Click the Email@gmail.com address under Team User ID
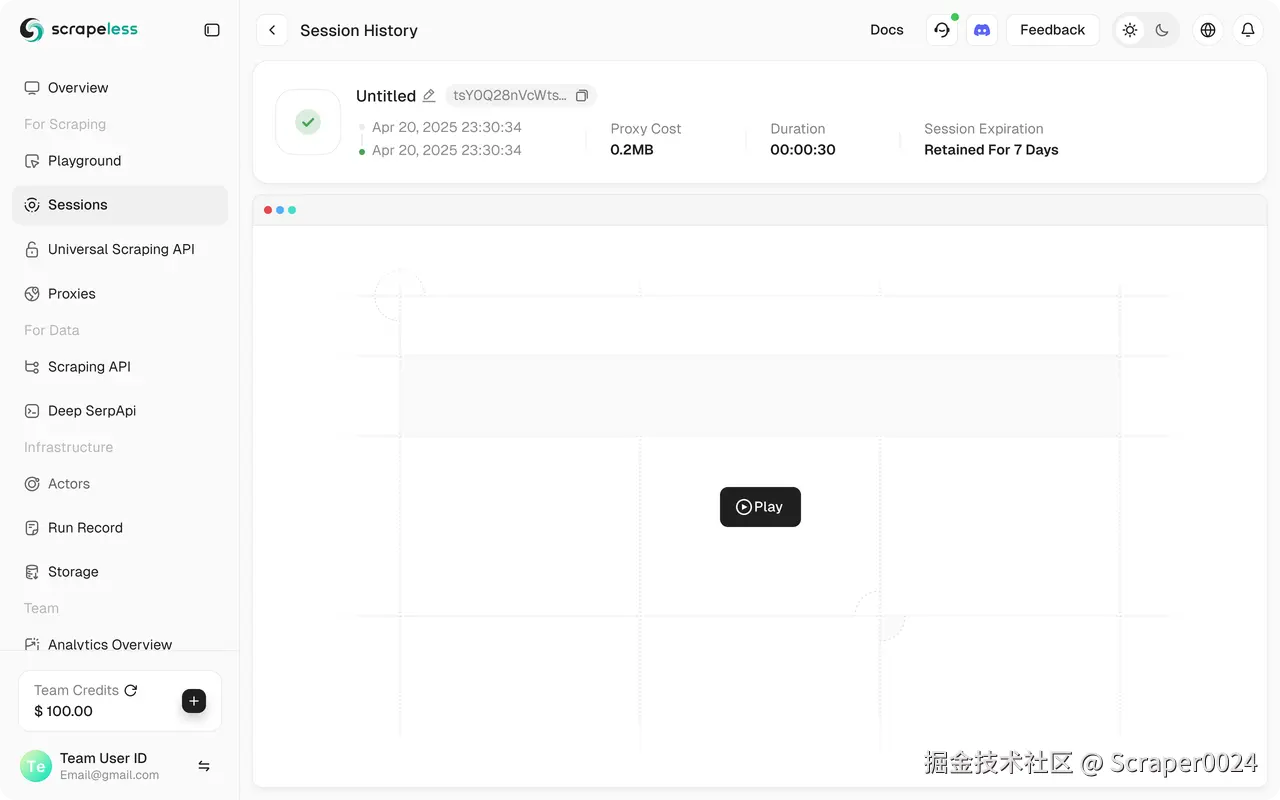 (109, 775)
